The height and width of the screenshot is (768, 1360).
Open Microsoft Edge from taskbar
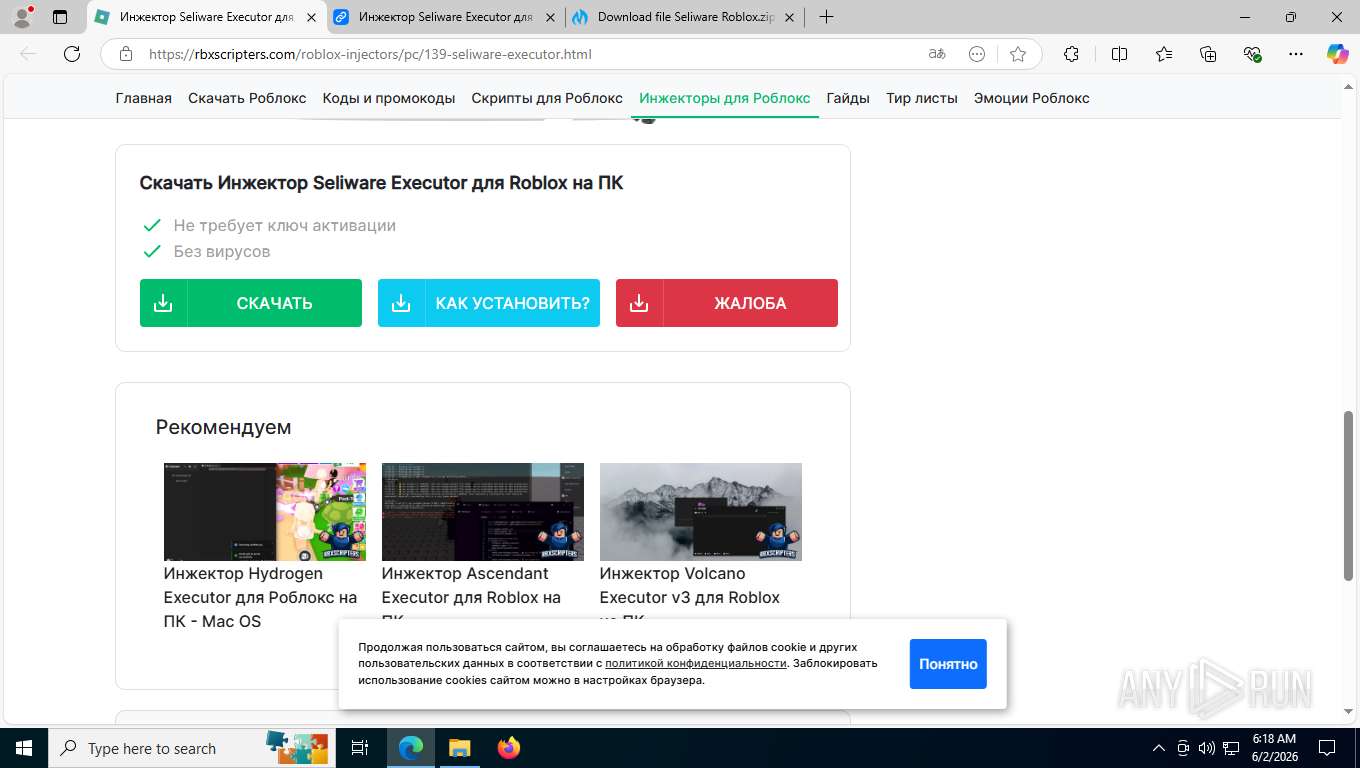pos(411,748)
